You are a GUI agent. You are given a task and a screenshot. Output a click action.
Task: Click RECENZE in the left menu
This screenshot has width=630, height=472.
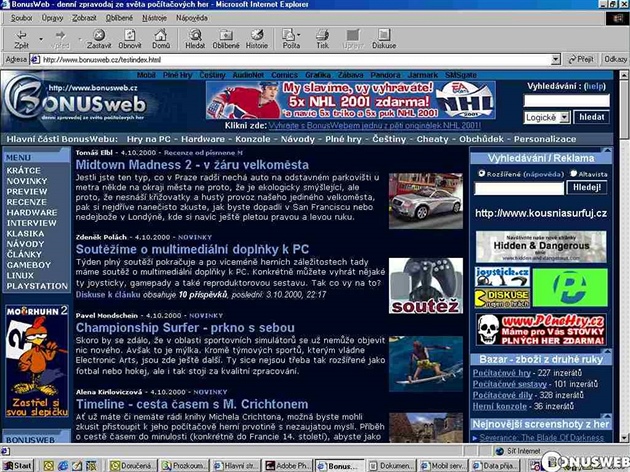pyautogui.click(x=27, y=202)
